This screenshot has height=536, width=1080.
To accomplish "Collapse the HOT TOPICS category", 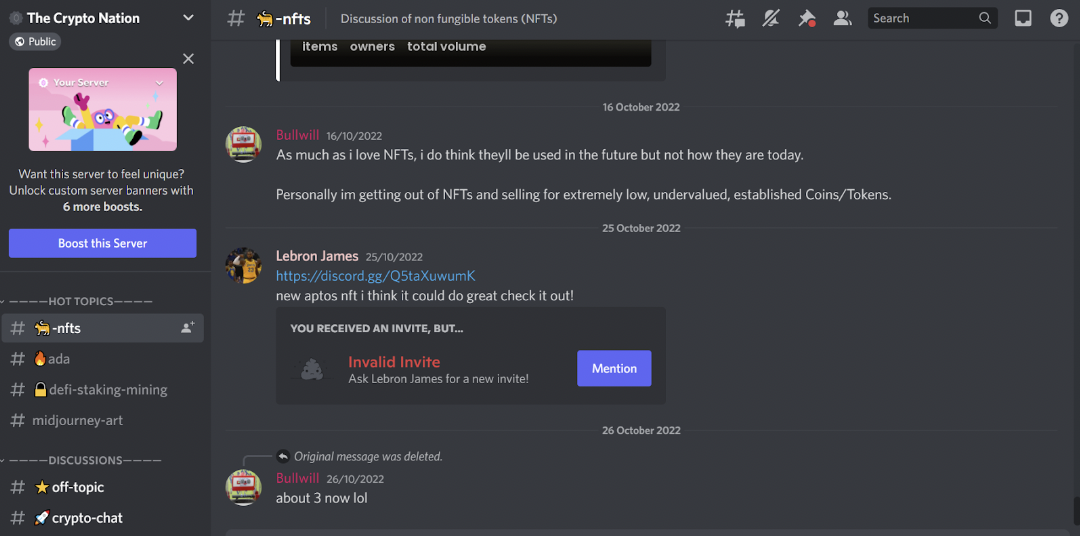I will point(80,301).
